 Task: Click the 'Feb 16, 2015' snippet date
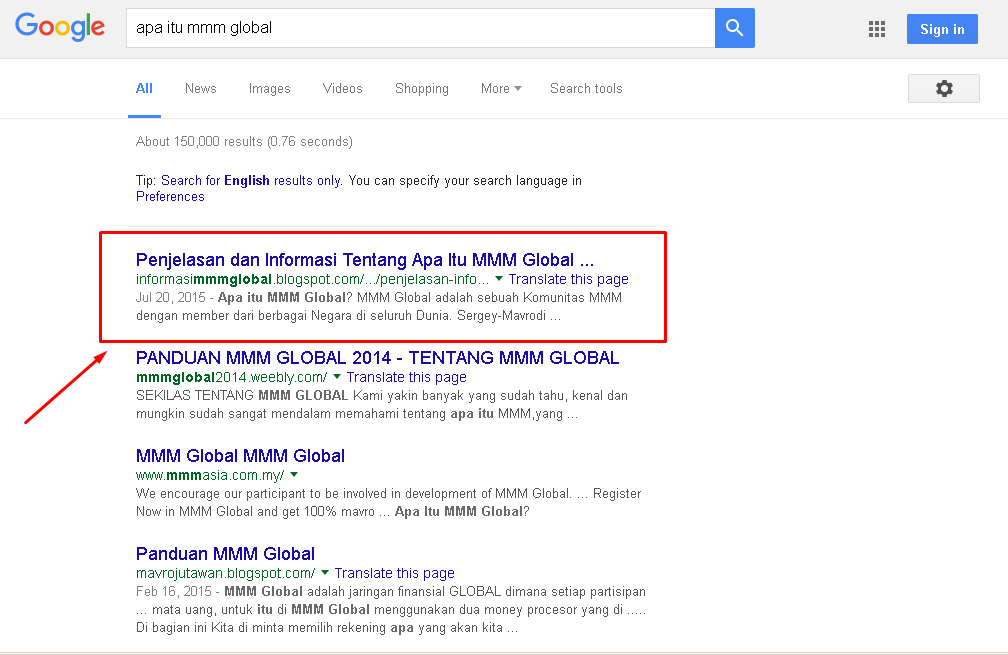point(174,591)
